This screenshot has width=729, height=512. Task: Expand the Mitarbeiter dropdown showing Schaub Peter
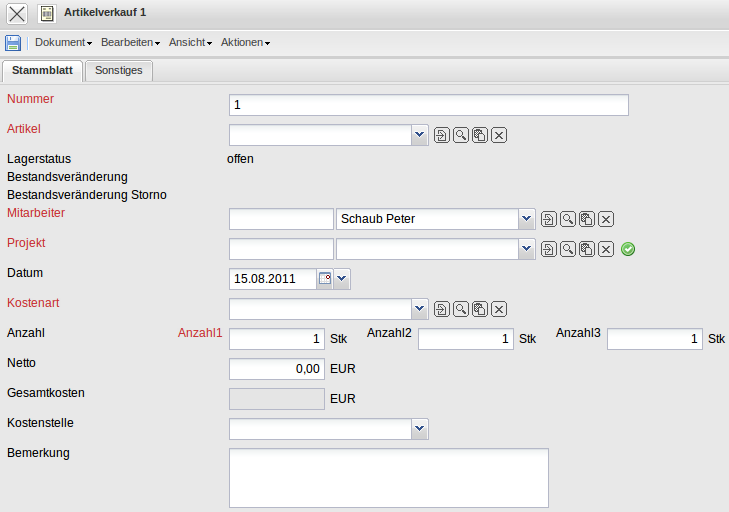click(x=526, y=219)
